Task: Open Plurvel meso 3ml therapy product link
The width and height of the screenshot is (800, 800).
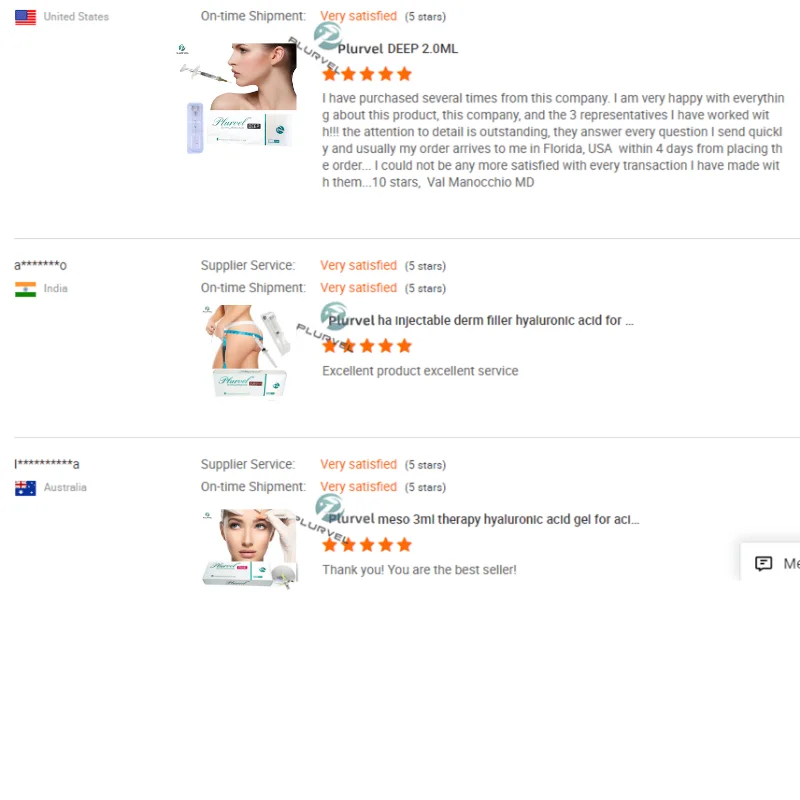Action: click(x=484, y=519)
